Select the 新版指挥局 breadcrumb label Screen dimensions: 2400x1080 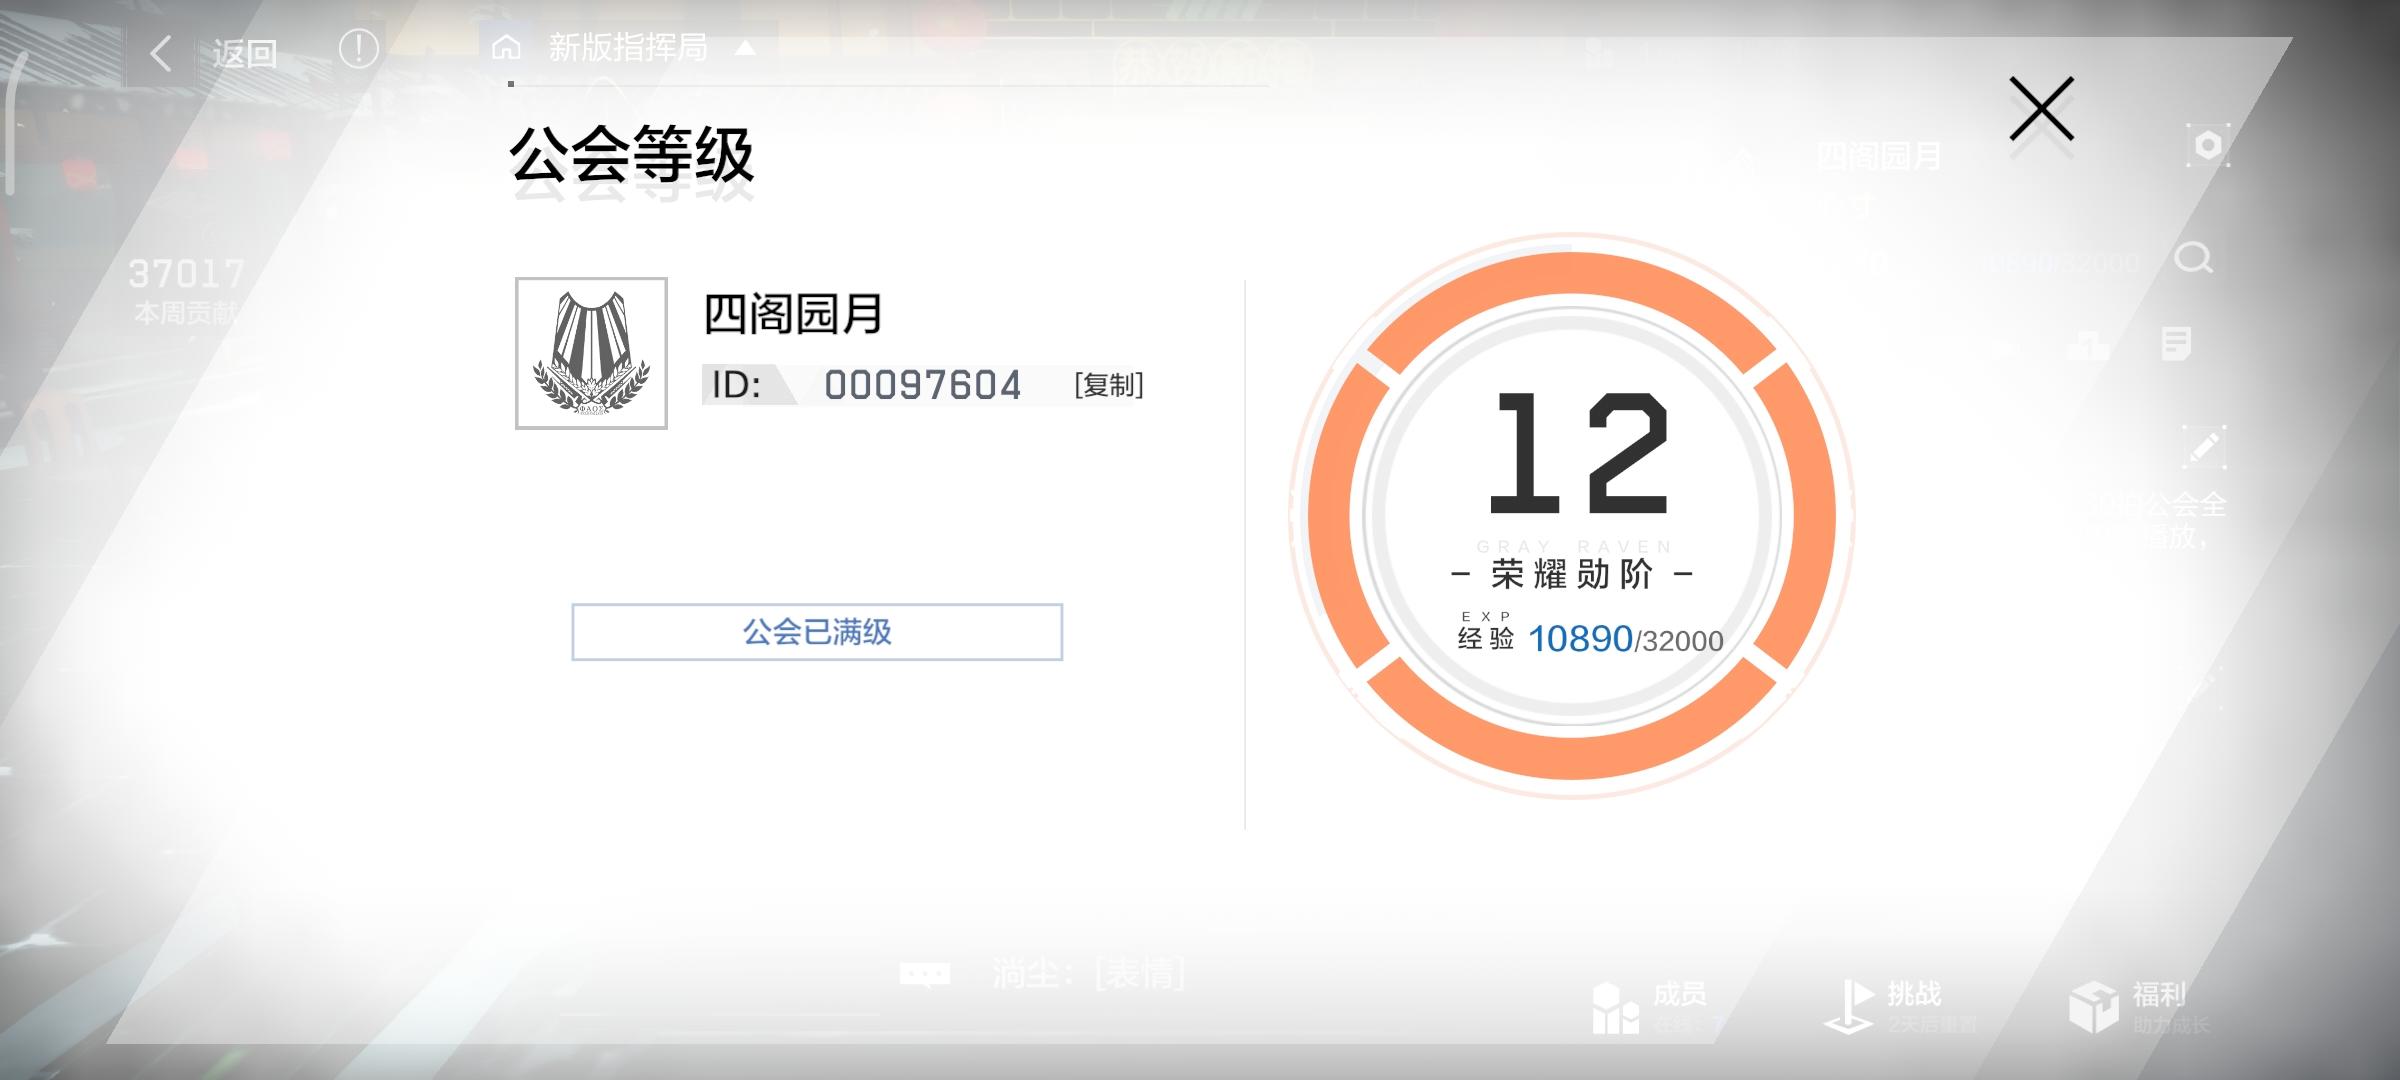point(628,47)
